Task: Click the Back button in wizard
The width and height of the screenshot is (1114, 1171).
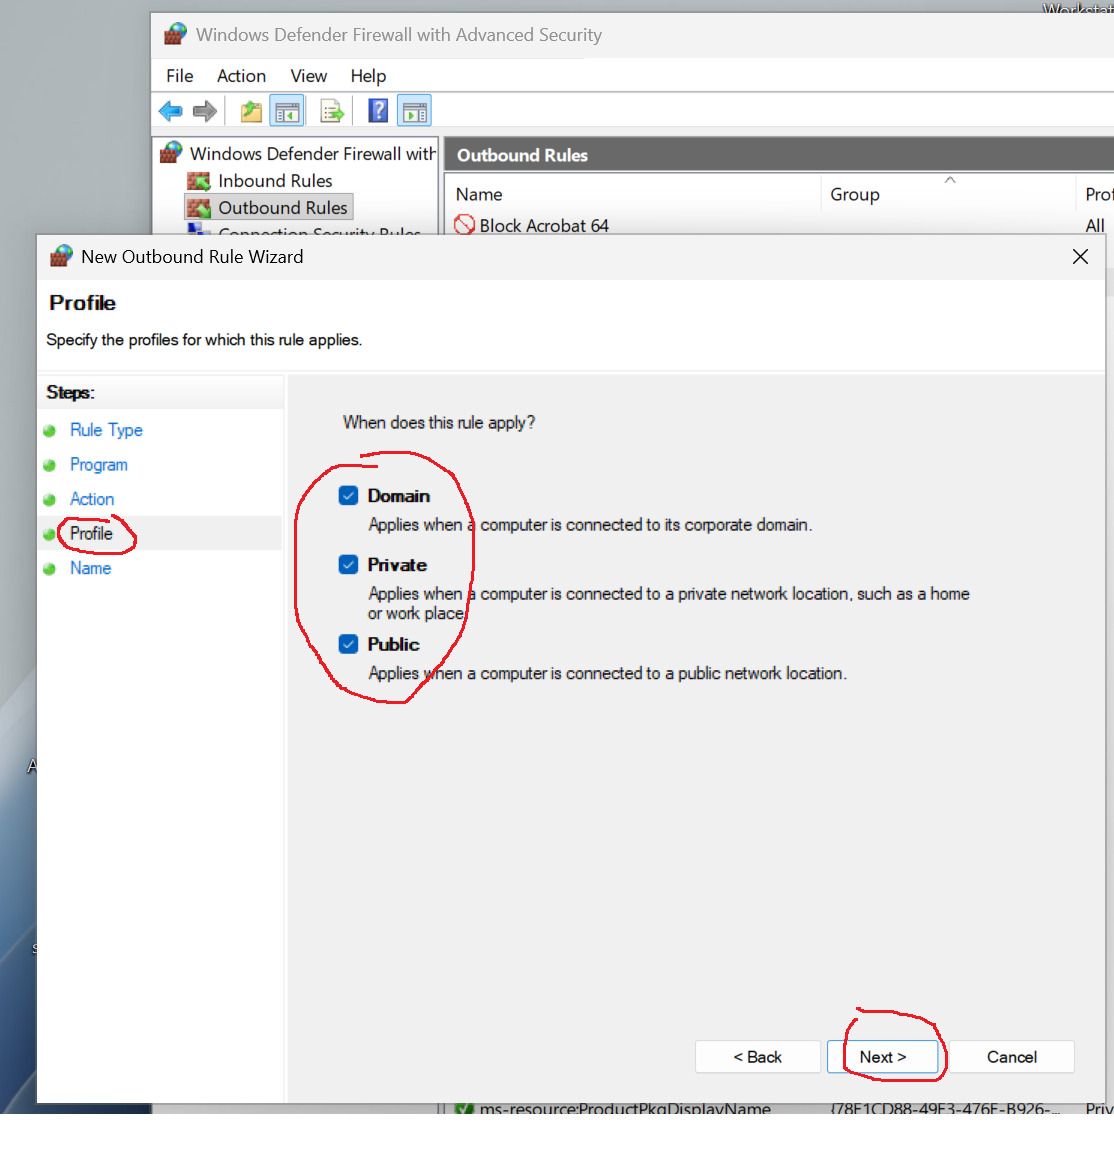Action: tap(757, 1057)
